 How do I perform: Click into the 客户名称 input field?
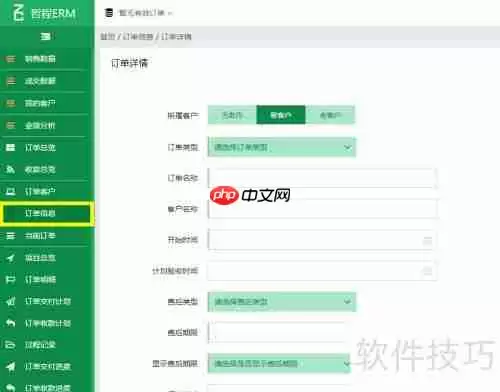coord(322,209)
